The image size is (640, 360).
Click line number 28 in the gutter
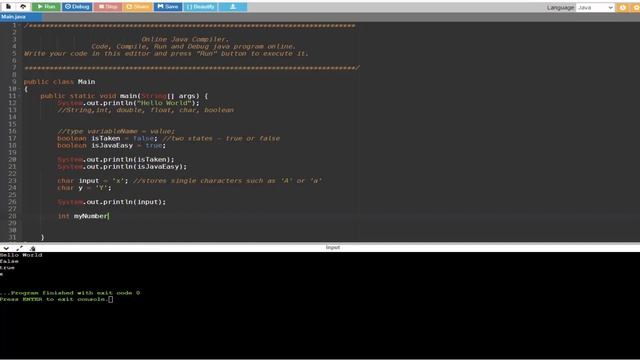tap(12, 216)
